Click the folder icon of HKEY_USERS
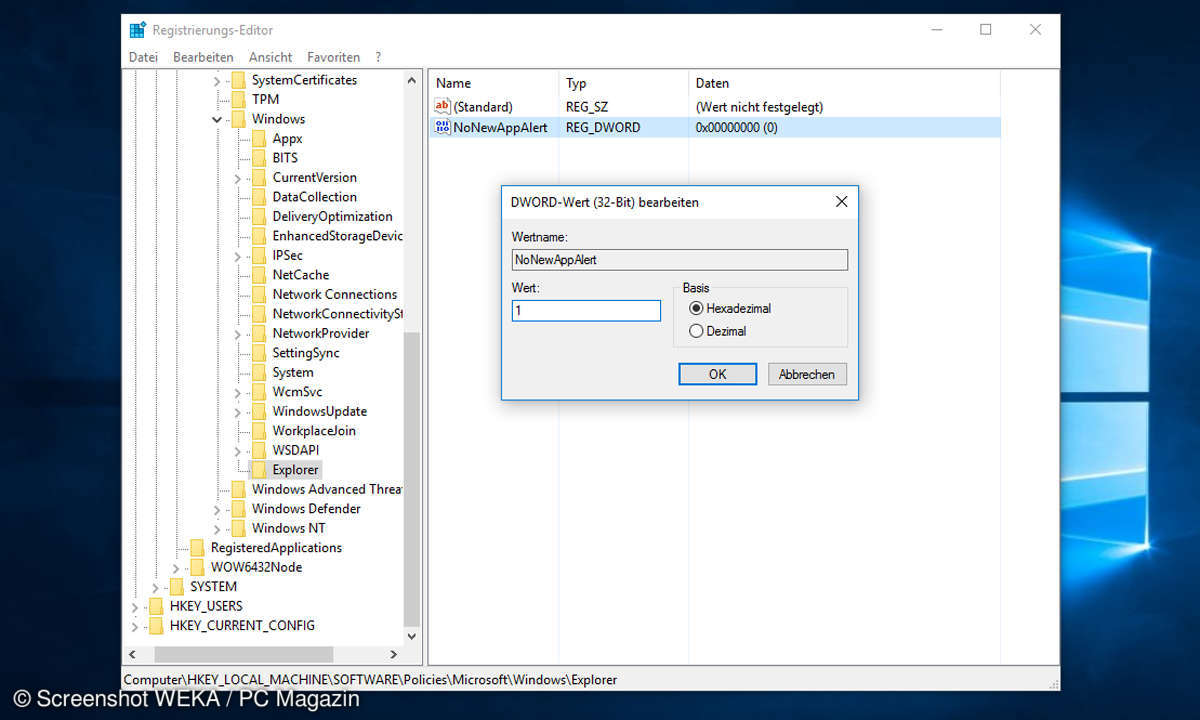This screenshot has height=720, width=1200. click(155, 606)
